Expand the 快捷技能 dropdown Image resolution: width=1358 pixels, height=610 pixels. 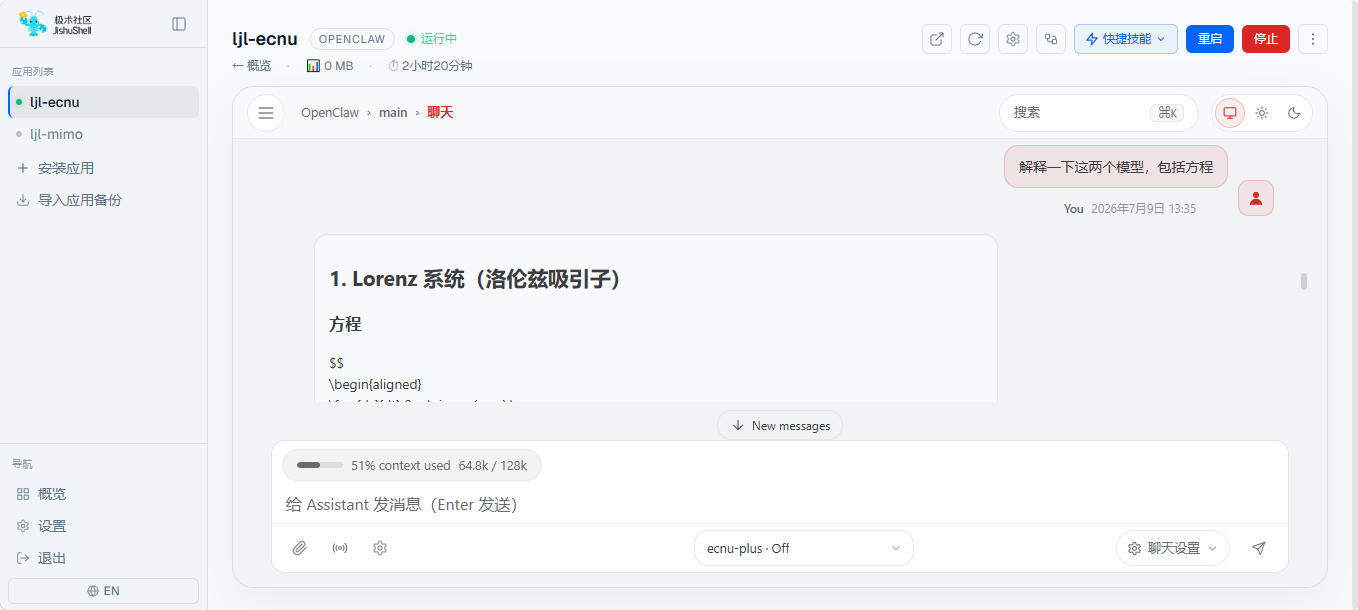(1126, 39)
